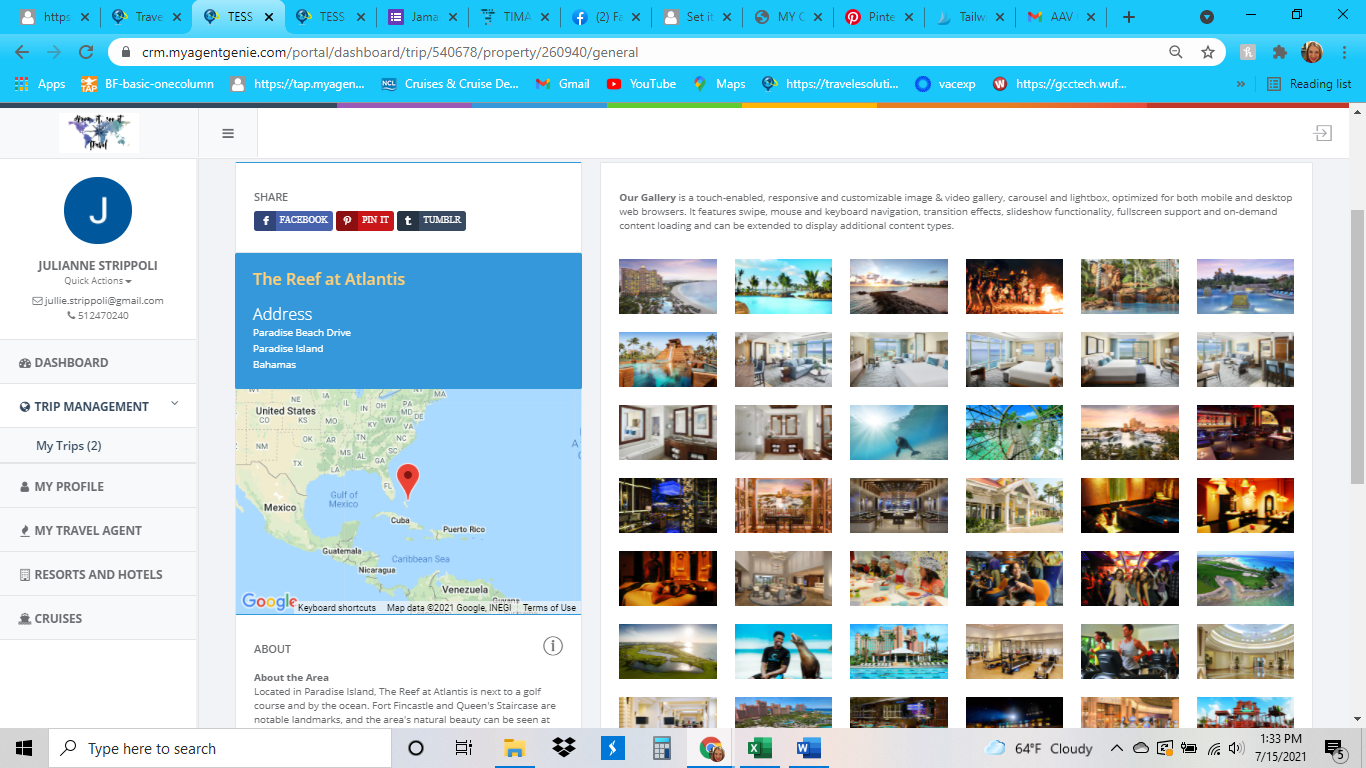Screen dimensions: 1366x768
Task: Open My Trips (2)
Action: pyautogui.click(x=69, y=446)
